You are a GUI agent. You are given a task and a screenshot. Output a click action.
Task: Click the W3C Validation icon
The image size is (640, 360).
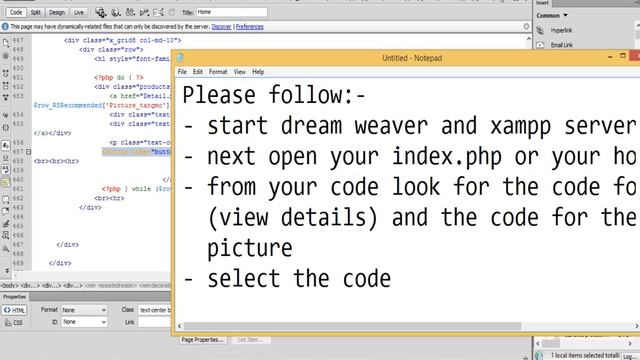pyautogui.click(x=144, y=12)
